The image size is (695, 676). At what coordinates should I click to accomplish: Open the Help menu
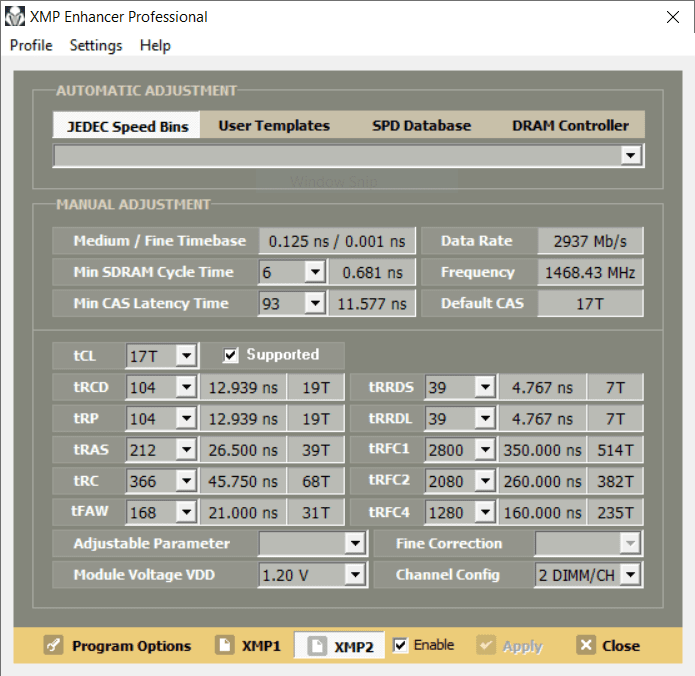coord(155,45)
